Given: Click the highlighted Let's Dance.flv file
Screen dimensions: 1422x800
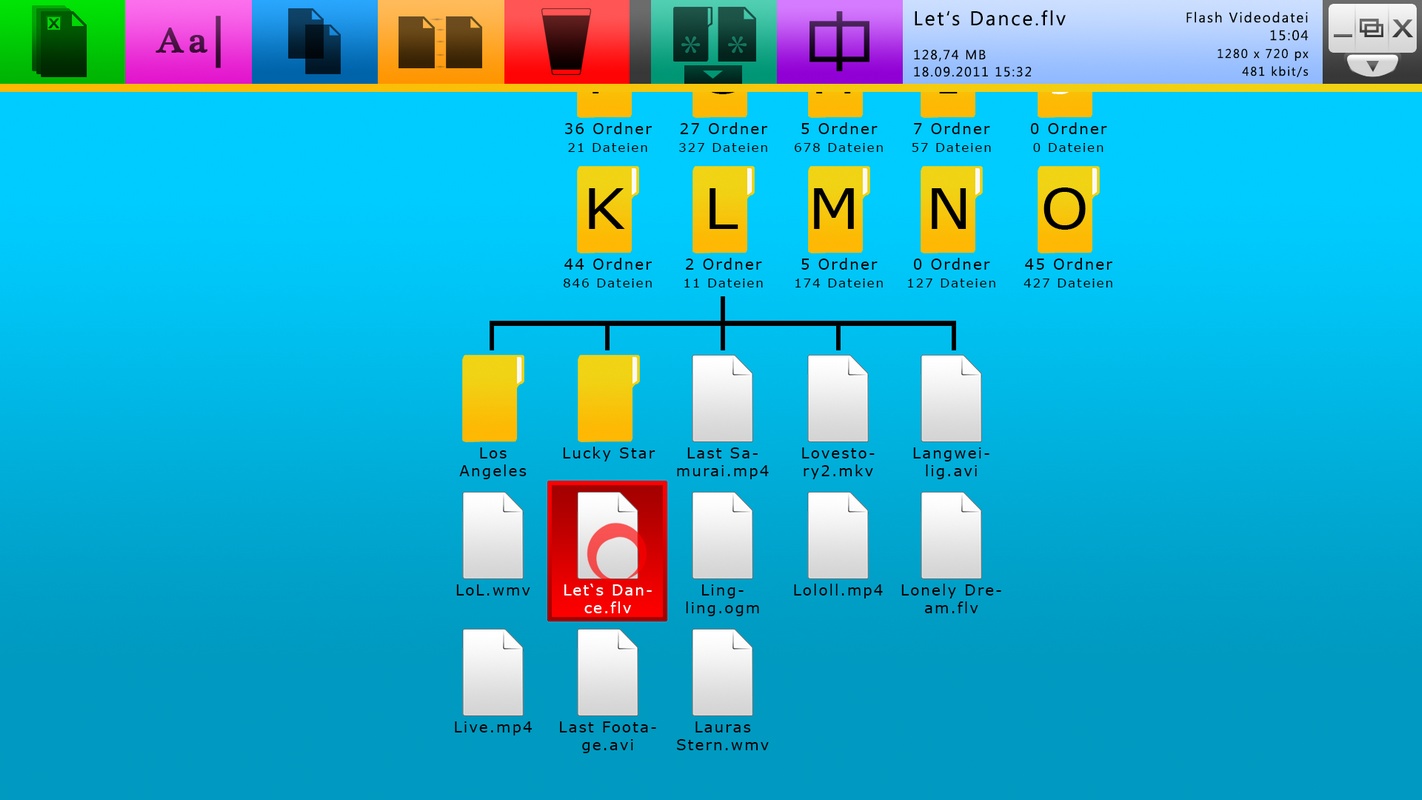Looking at the screenshot, I should click(607, 551).
